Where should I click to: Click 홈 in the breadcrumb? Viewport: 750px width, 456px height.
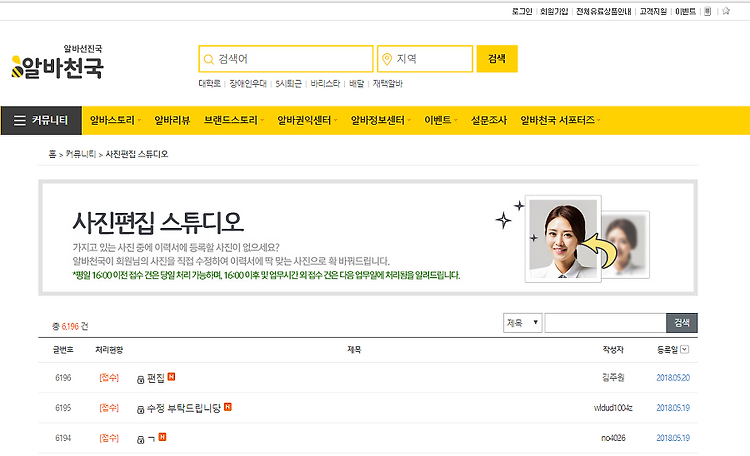pos(52,154)
